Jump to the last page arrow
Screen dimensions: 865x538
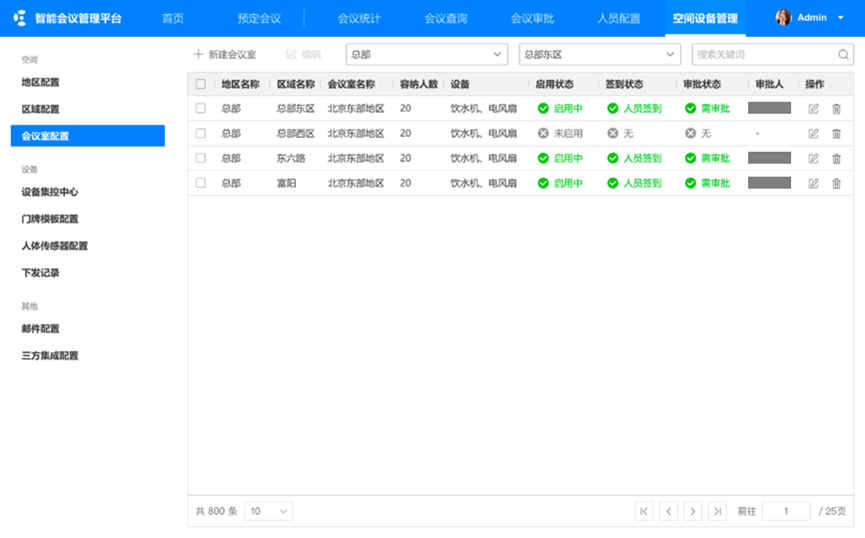point(717,511)
